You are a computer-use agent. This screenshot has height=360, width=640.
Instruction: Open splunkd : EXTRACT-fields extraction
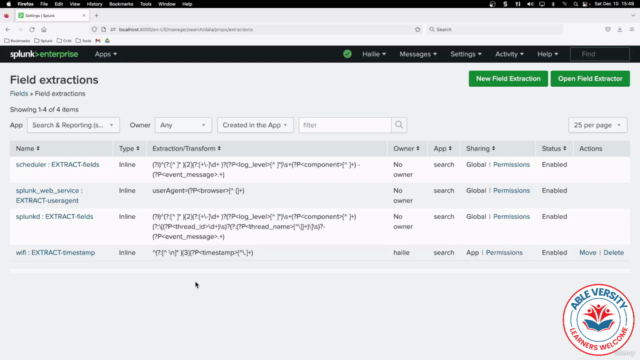click(x=54, y=217)
